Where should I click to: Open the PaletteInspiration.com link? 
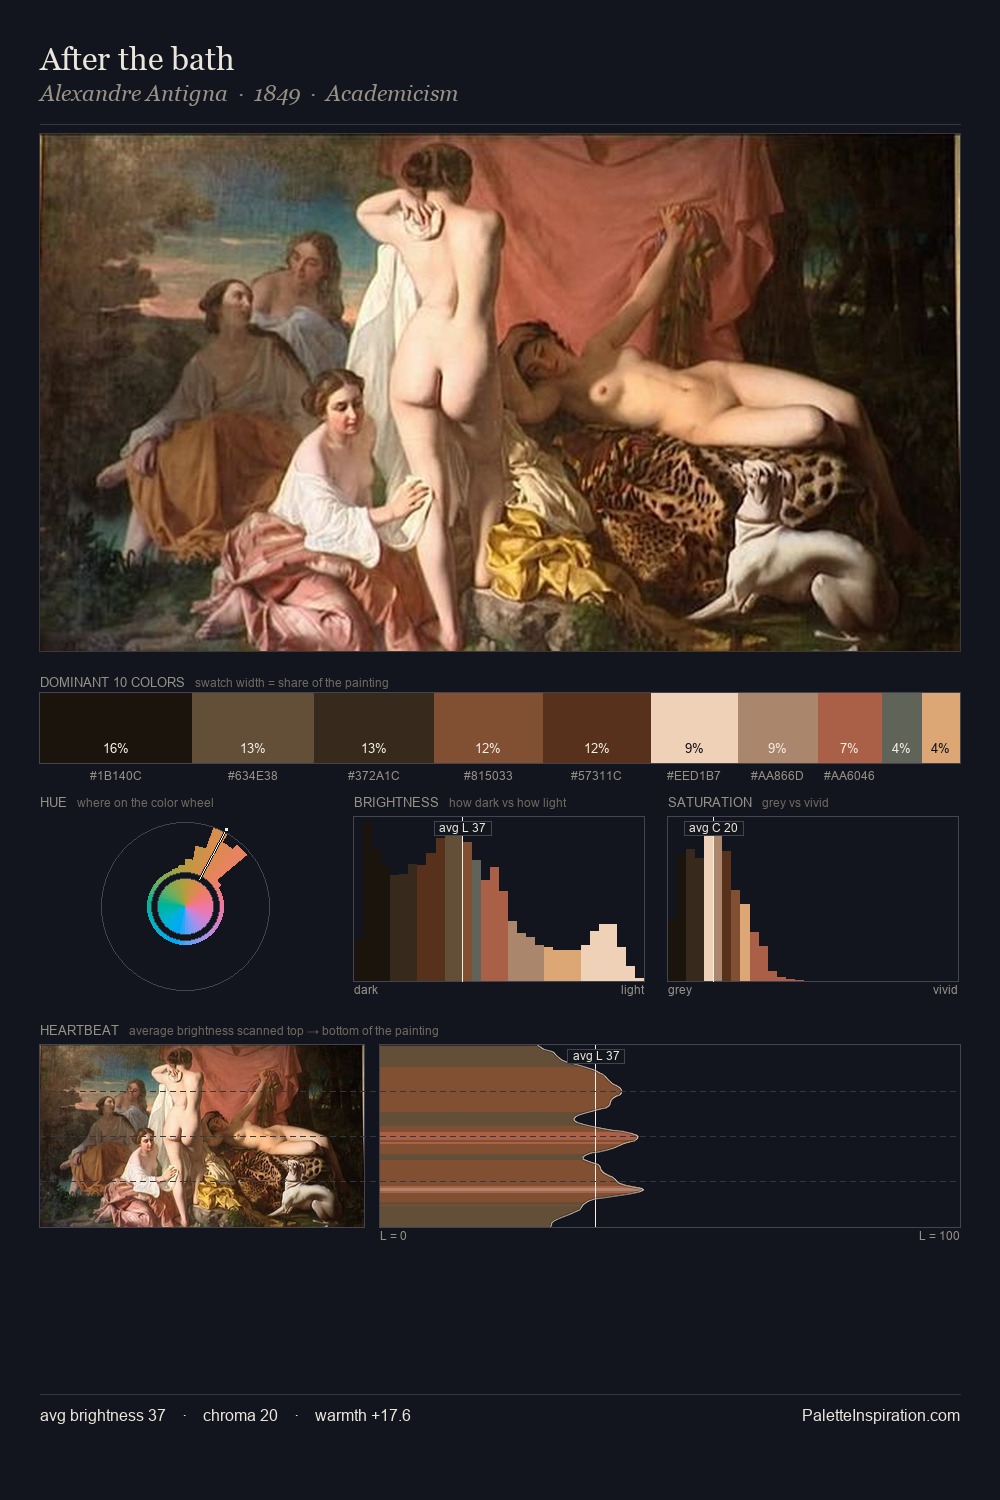point(881,1415)
